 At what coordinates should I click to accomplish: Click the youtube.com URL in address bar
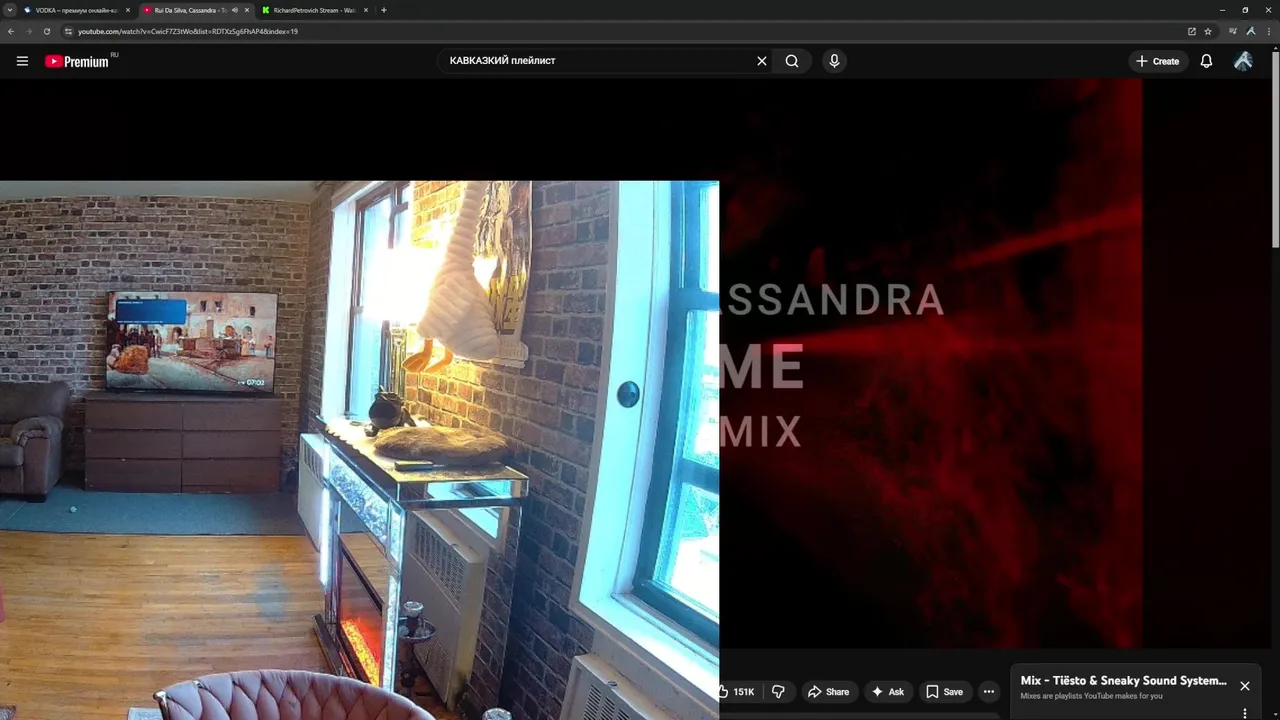(188, 31)
